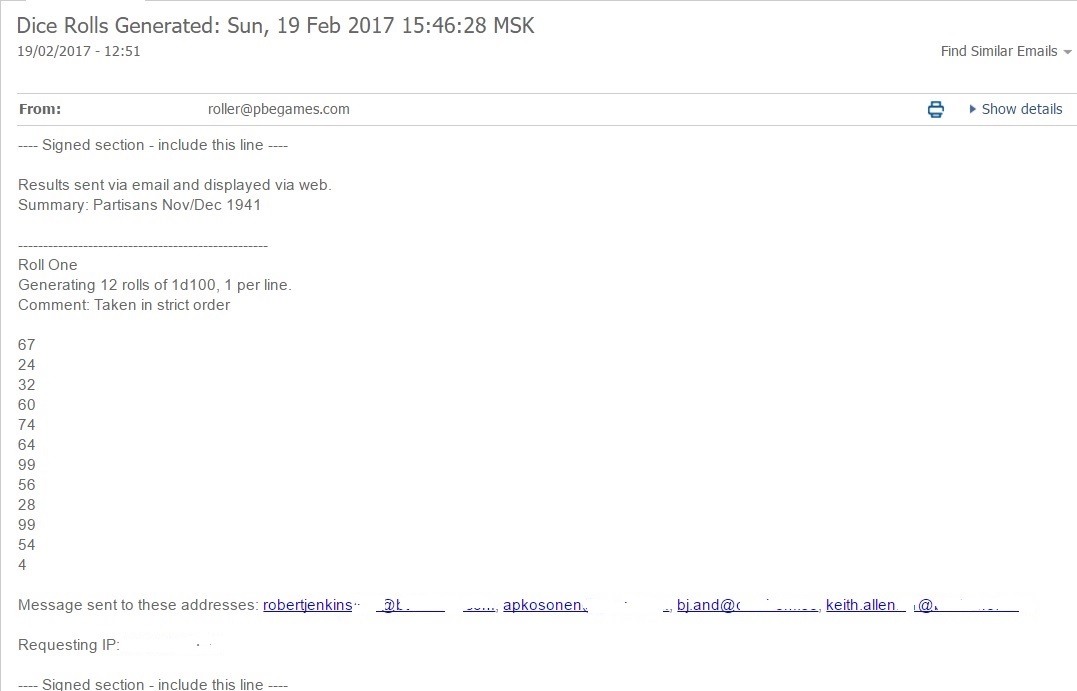Open the Find Similar Emails dropdown
Image resolution: width=1077 pixels, height=691 pixels.
(1006, 52)
